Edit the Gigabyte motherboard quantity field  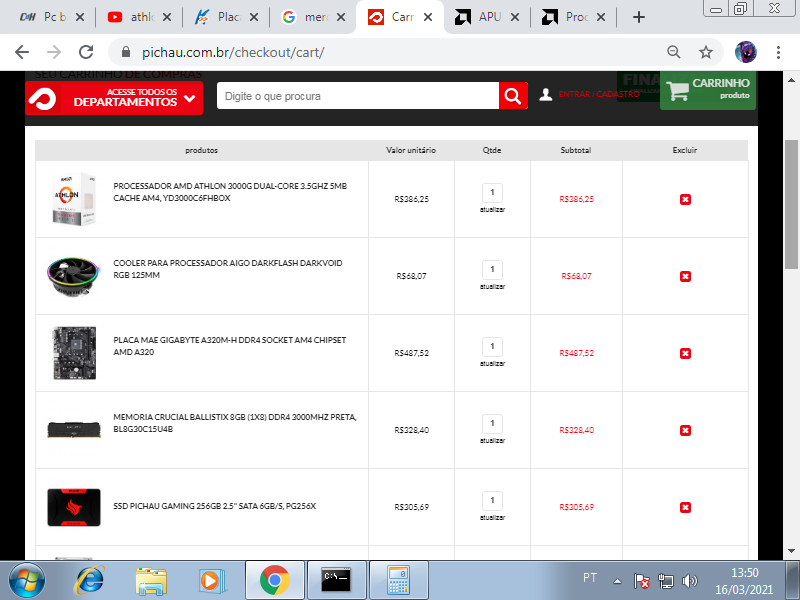(x=492, y=346)
